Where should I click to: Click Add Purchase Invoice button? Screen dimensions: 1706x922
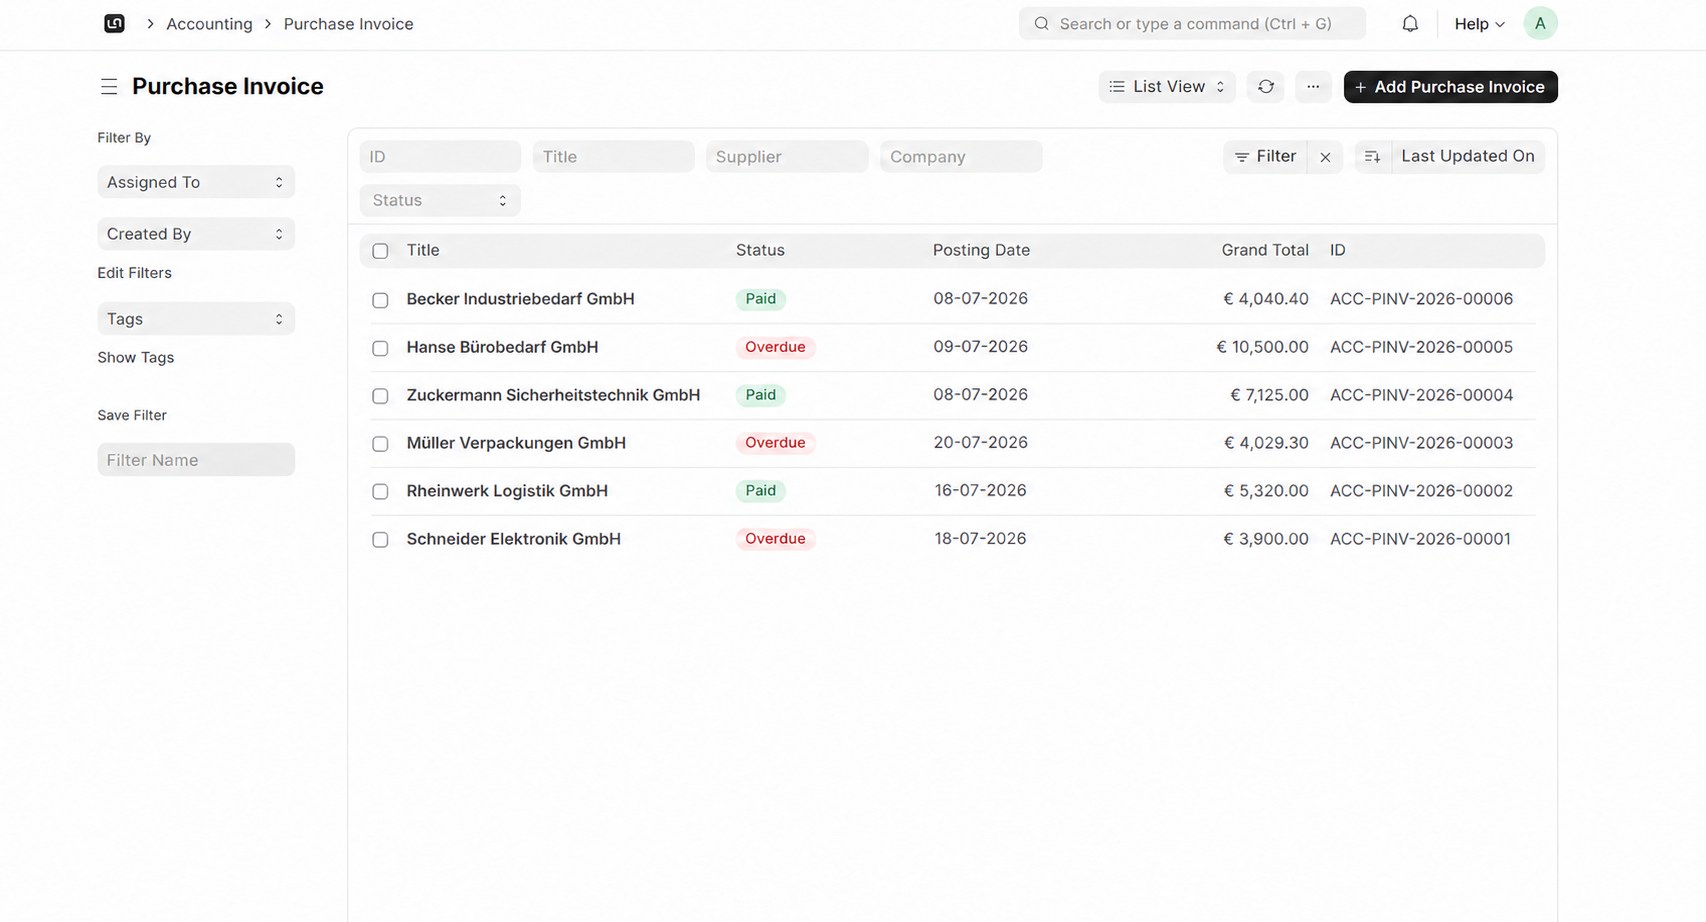tap(1450, 87)
